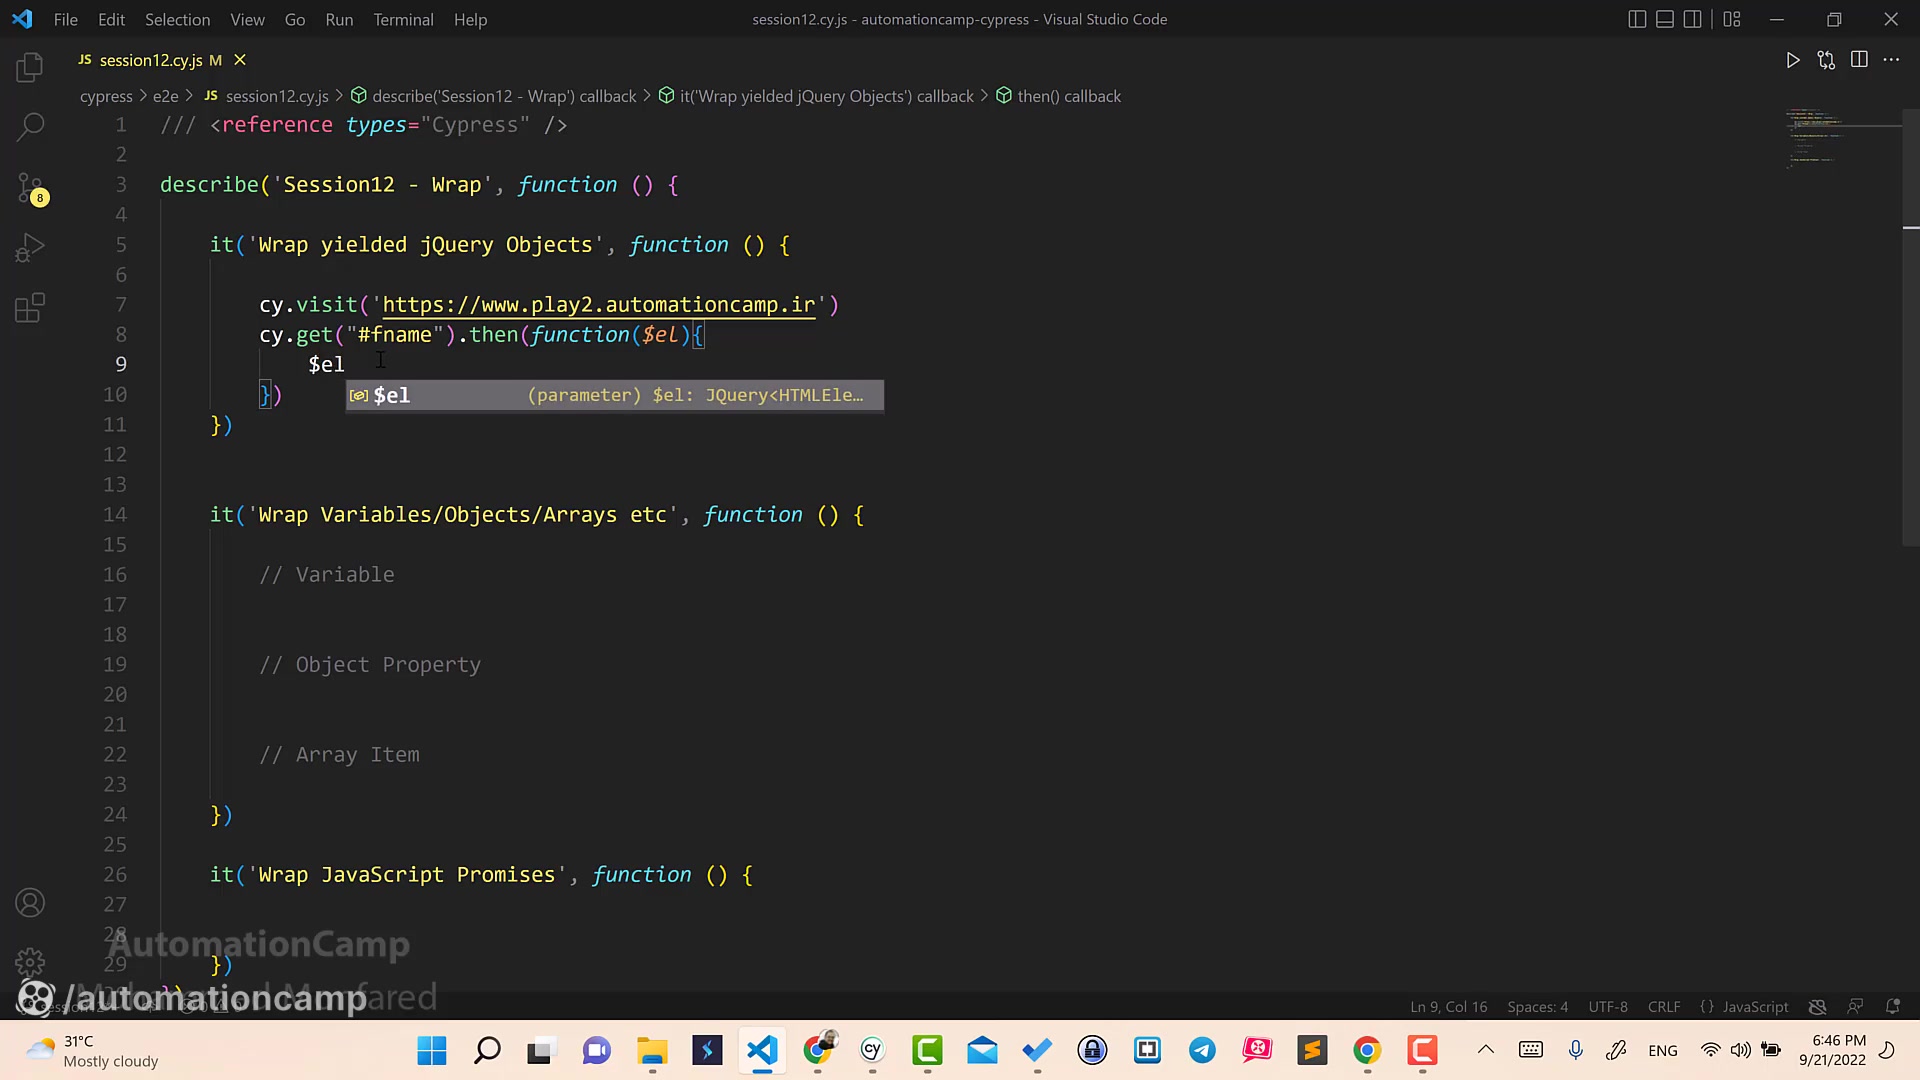The width and height of the screenshot is (1920, 1080).
Task: Open the Manage settings gear
Action: (30, 962)
